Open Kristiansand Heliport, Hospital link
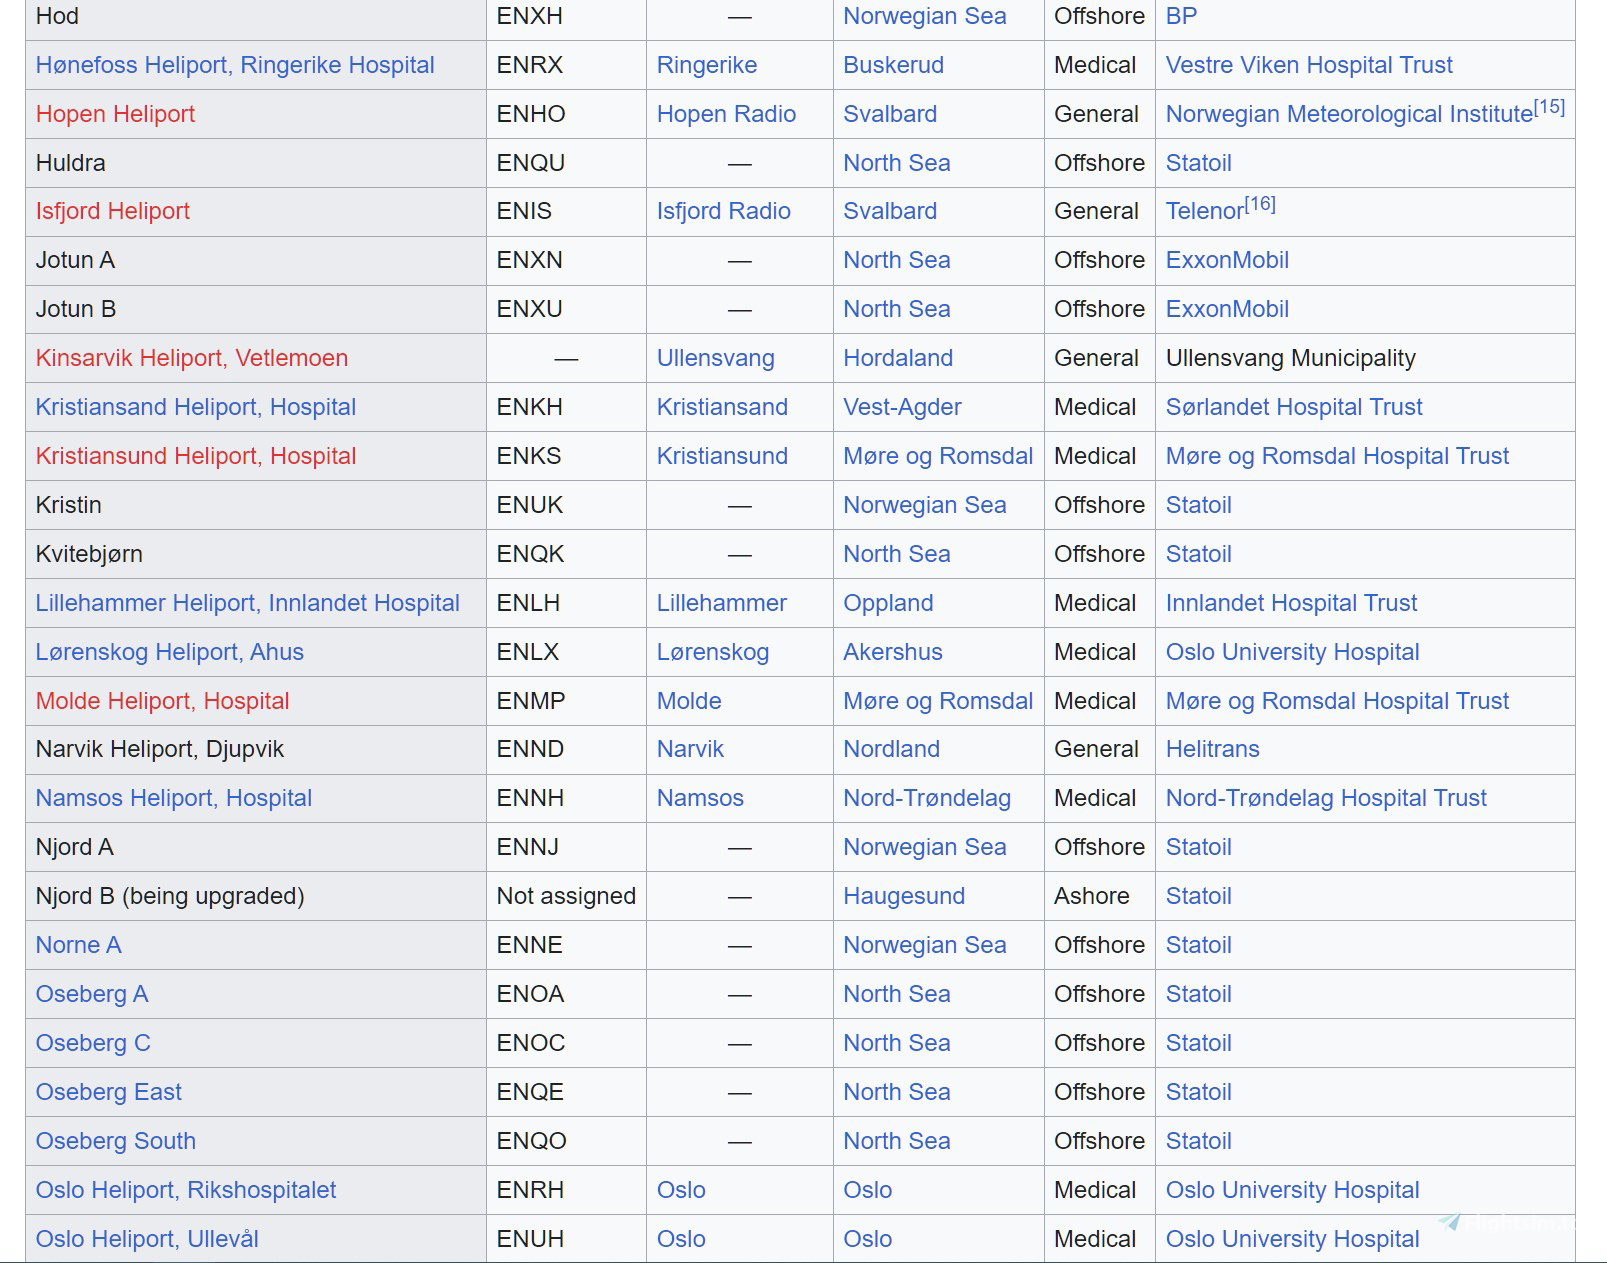 [x=196, y=407]
